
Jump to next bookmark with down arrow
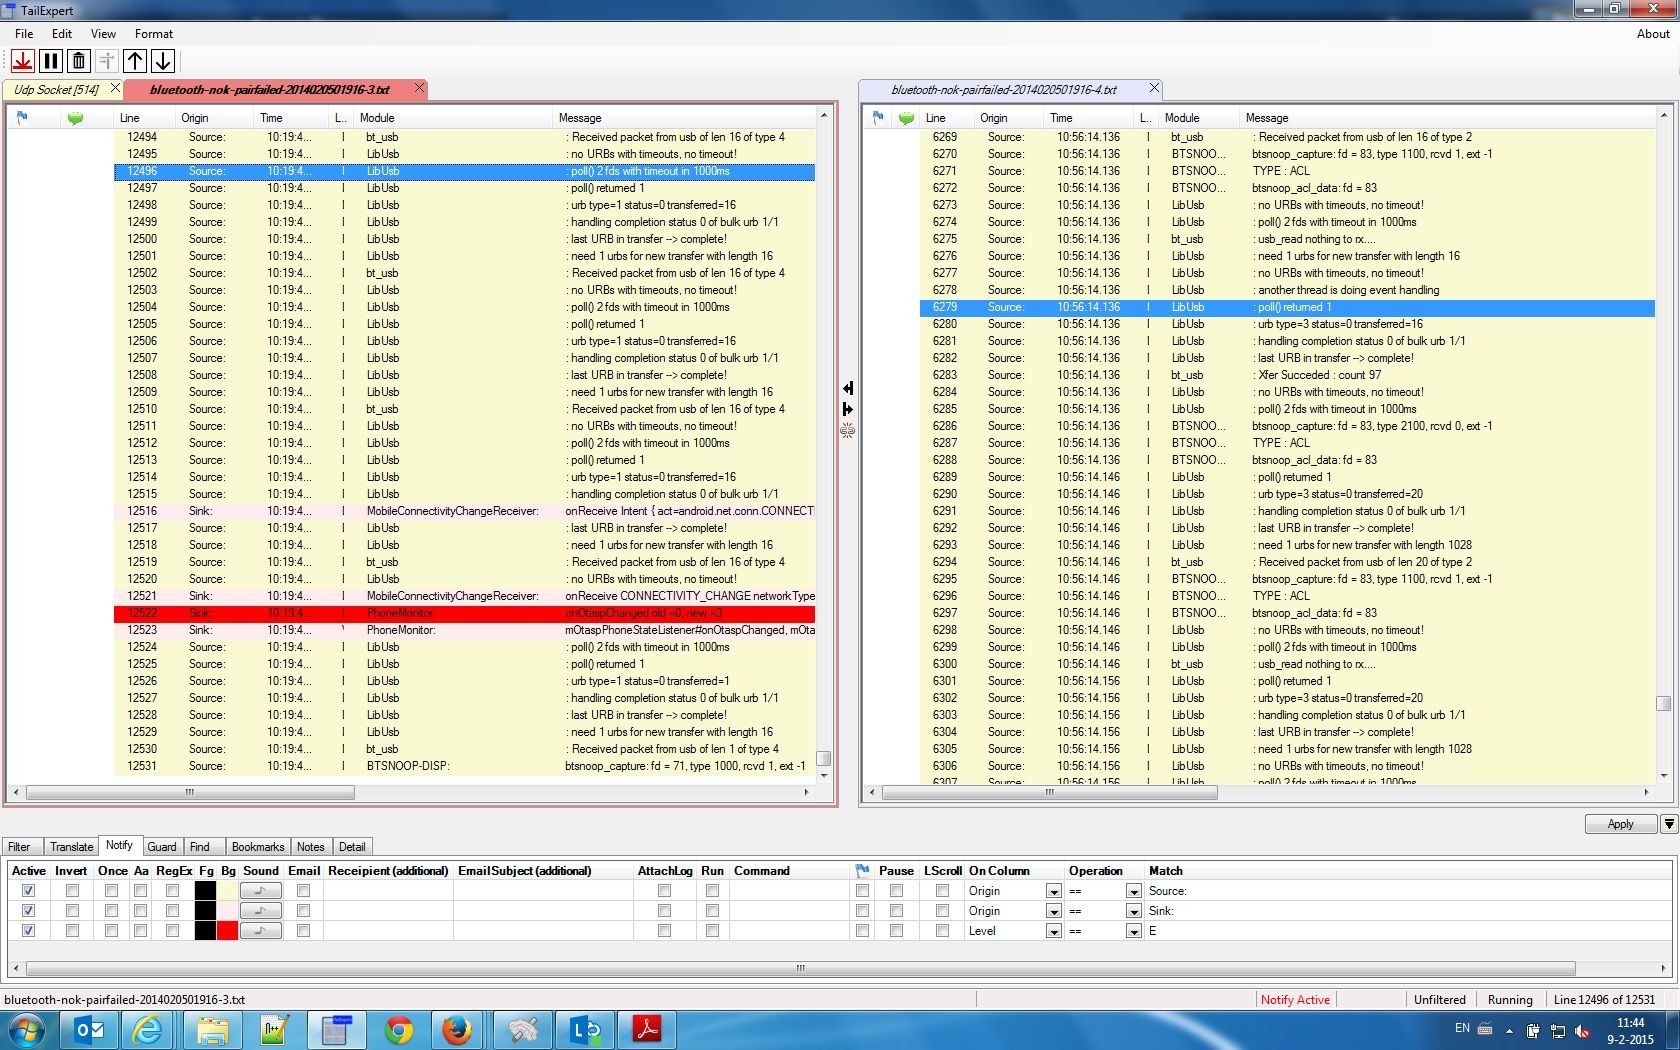(163, 61)
